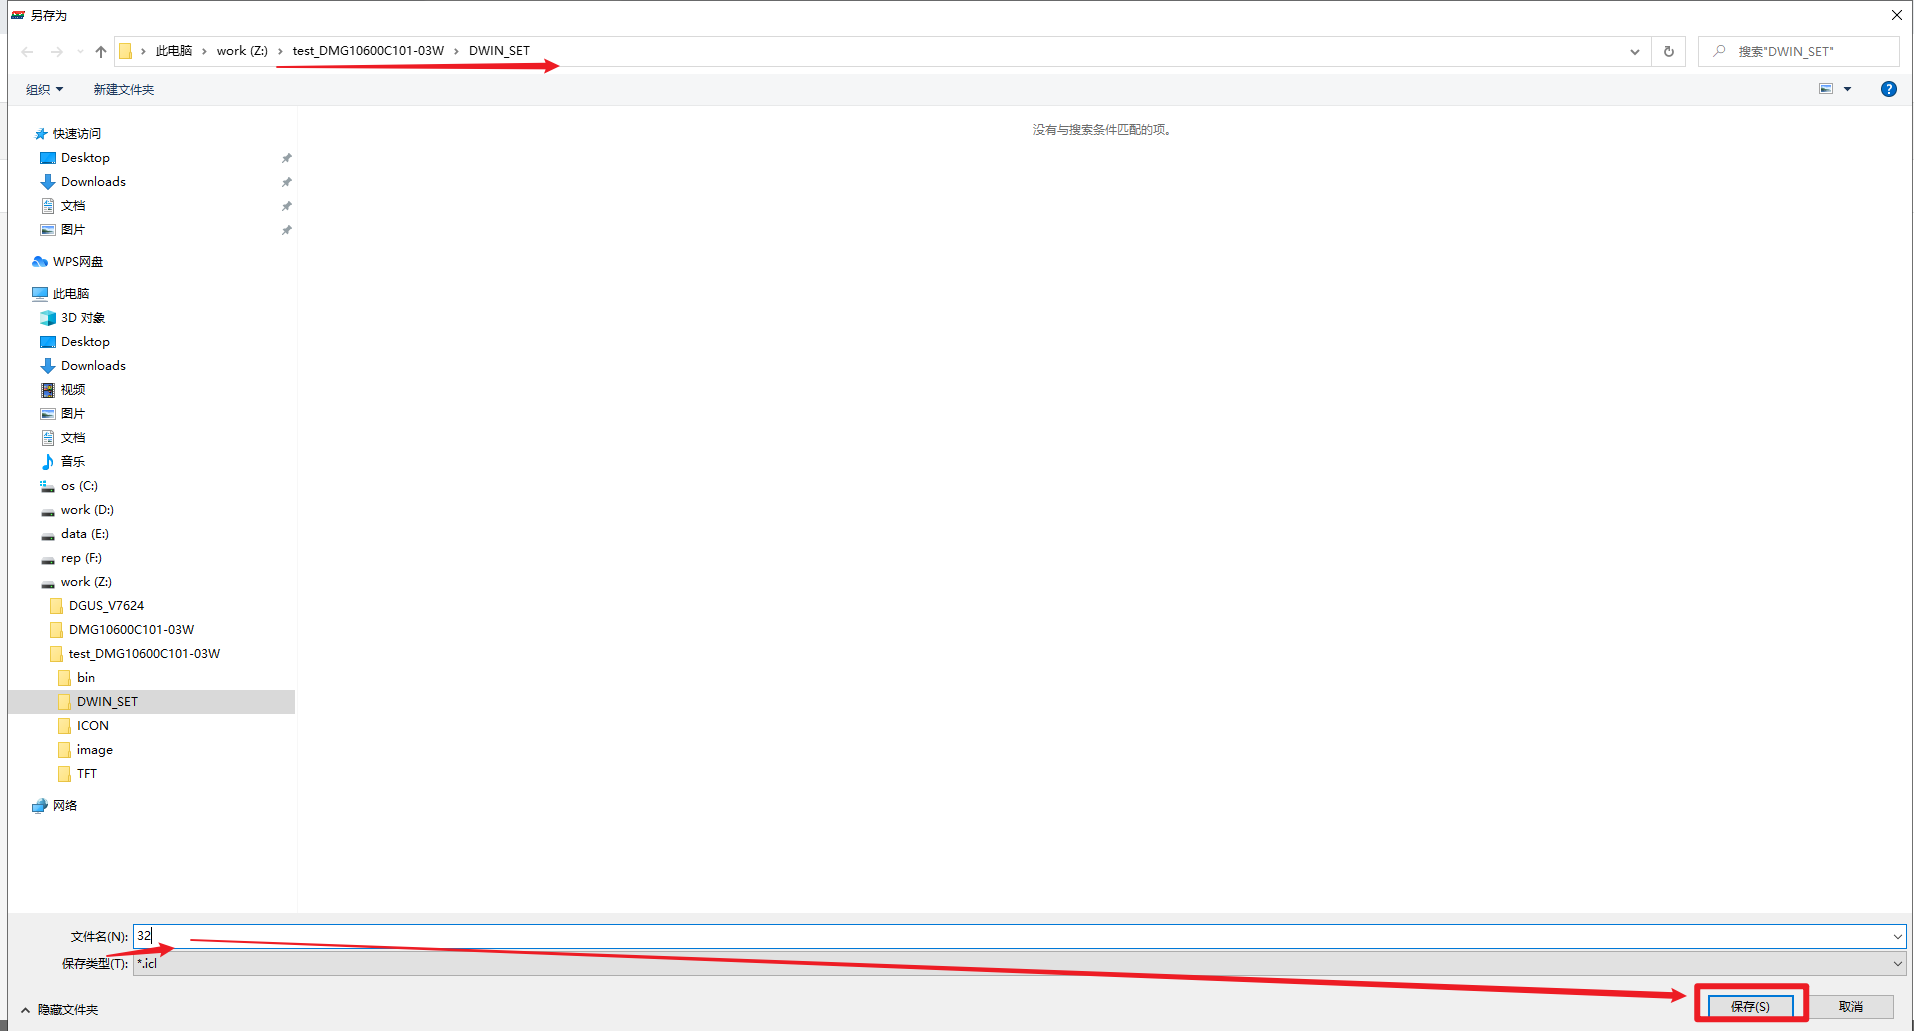This screenshot has width=1914, height=1031.
Task: Click work (Z:) in the address breadcrumb
Action: click(242, 51)
